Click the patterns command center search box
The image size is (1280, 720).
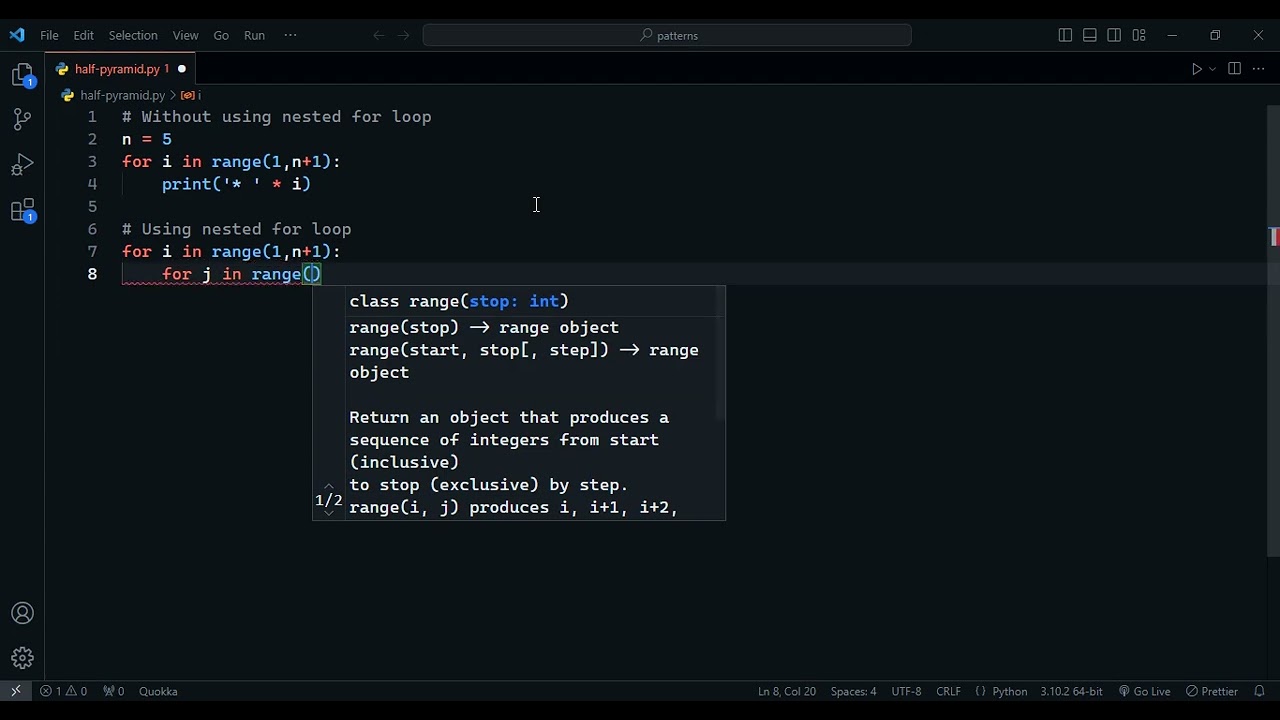pos(667,35)
